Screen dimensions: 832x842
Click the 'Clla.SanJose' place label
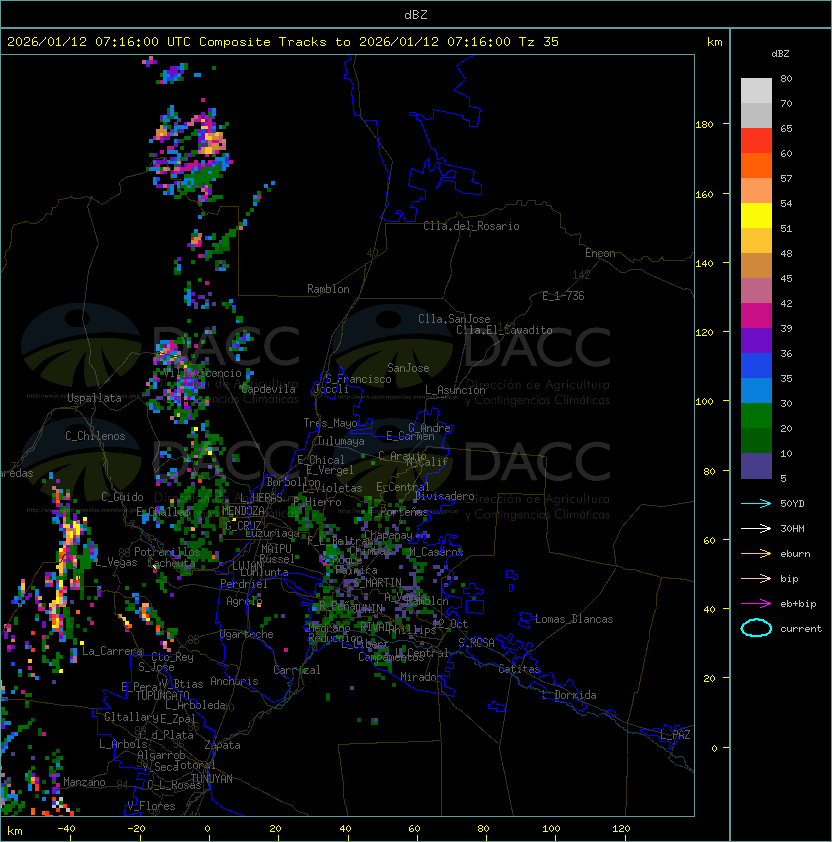pos(454,319)
